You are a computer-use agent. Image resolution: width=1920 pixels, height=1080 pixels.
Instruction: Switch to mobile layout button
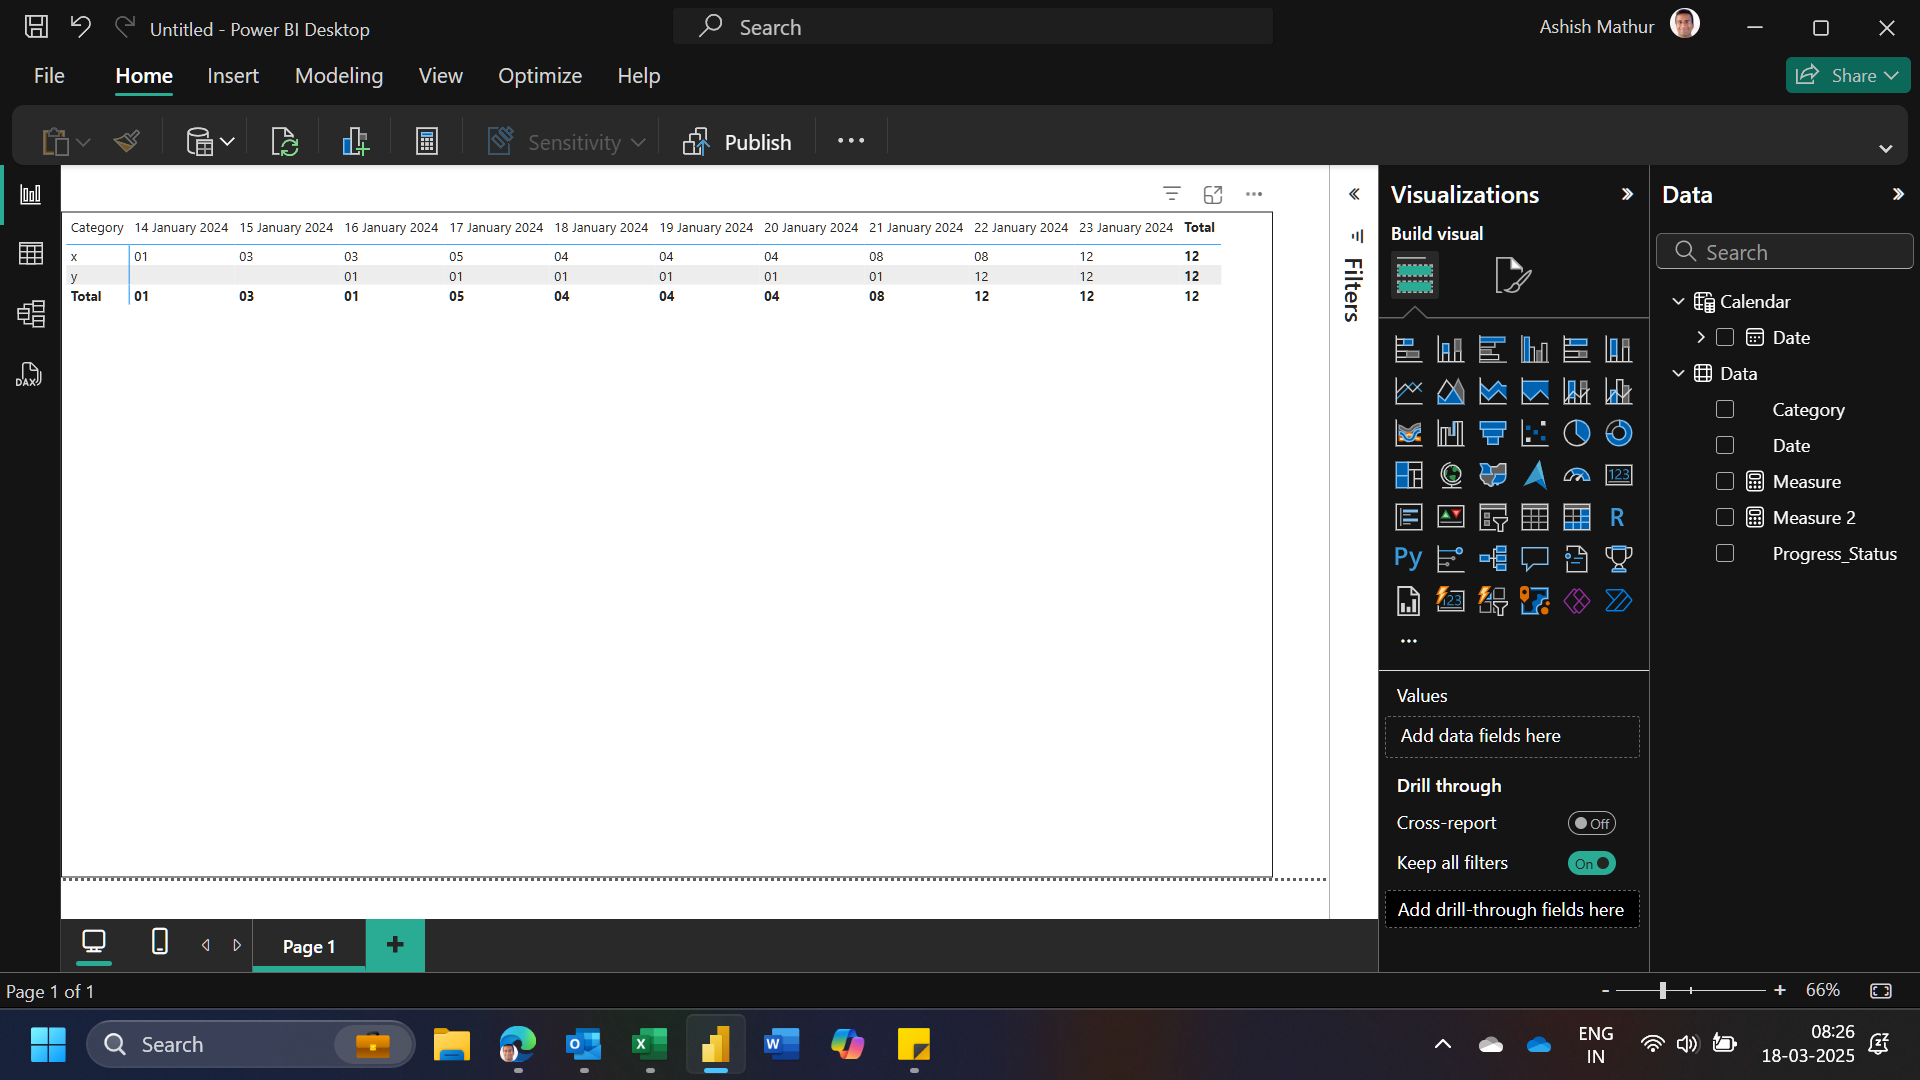coord(160,942)
